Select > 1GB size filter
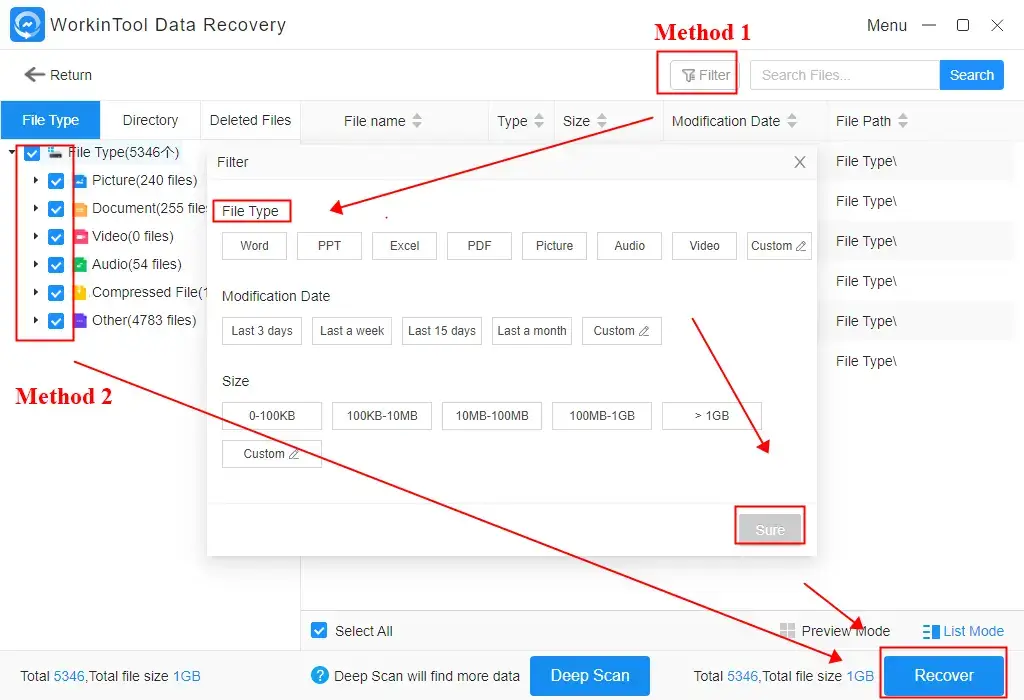This screenshot has width=1024, height=700. [x=712, y=416]
